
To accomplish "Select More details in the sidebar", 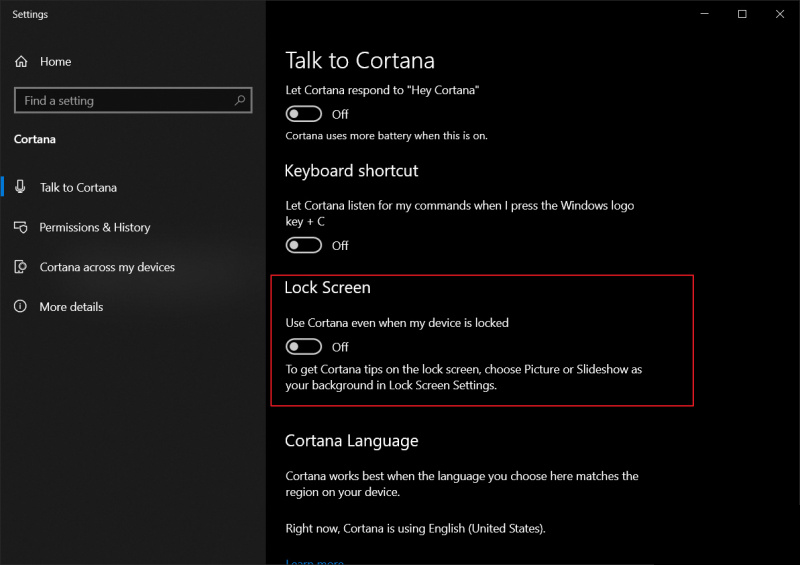I will [x=71, y=307].
